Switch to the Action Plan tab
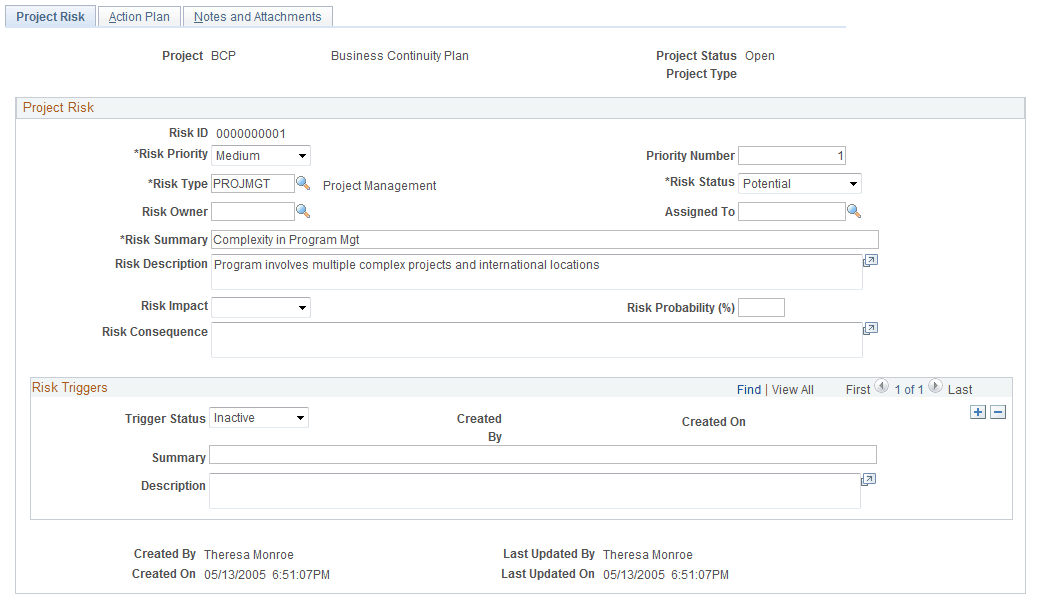Screen dimensions: 1040x602 138,16
